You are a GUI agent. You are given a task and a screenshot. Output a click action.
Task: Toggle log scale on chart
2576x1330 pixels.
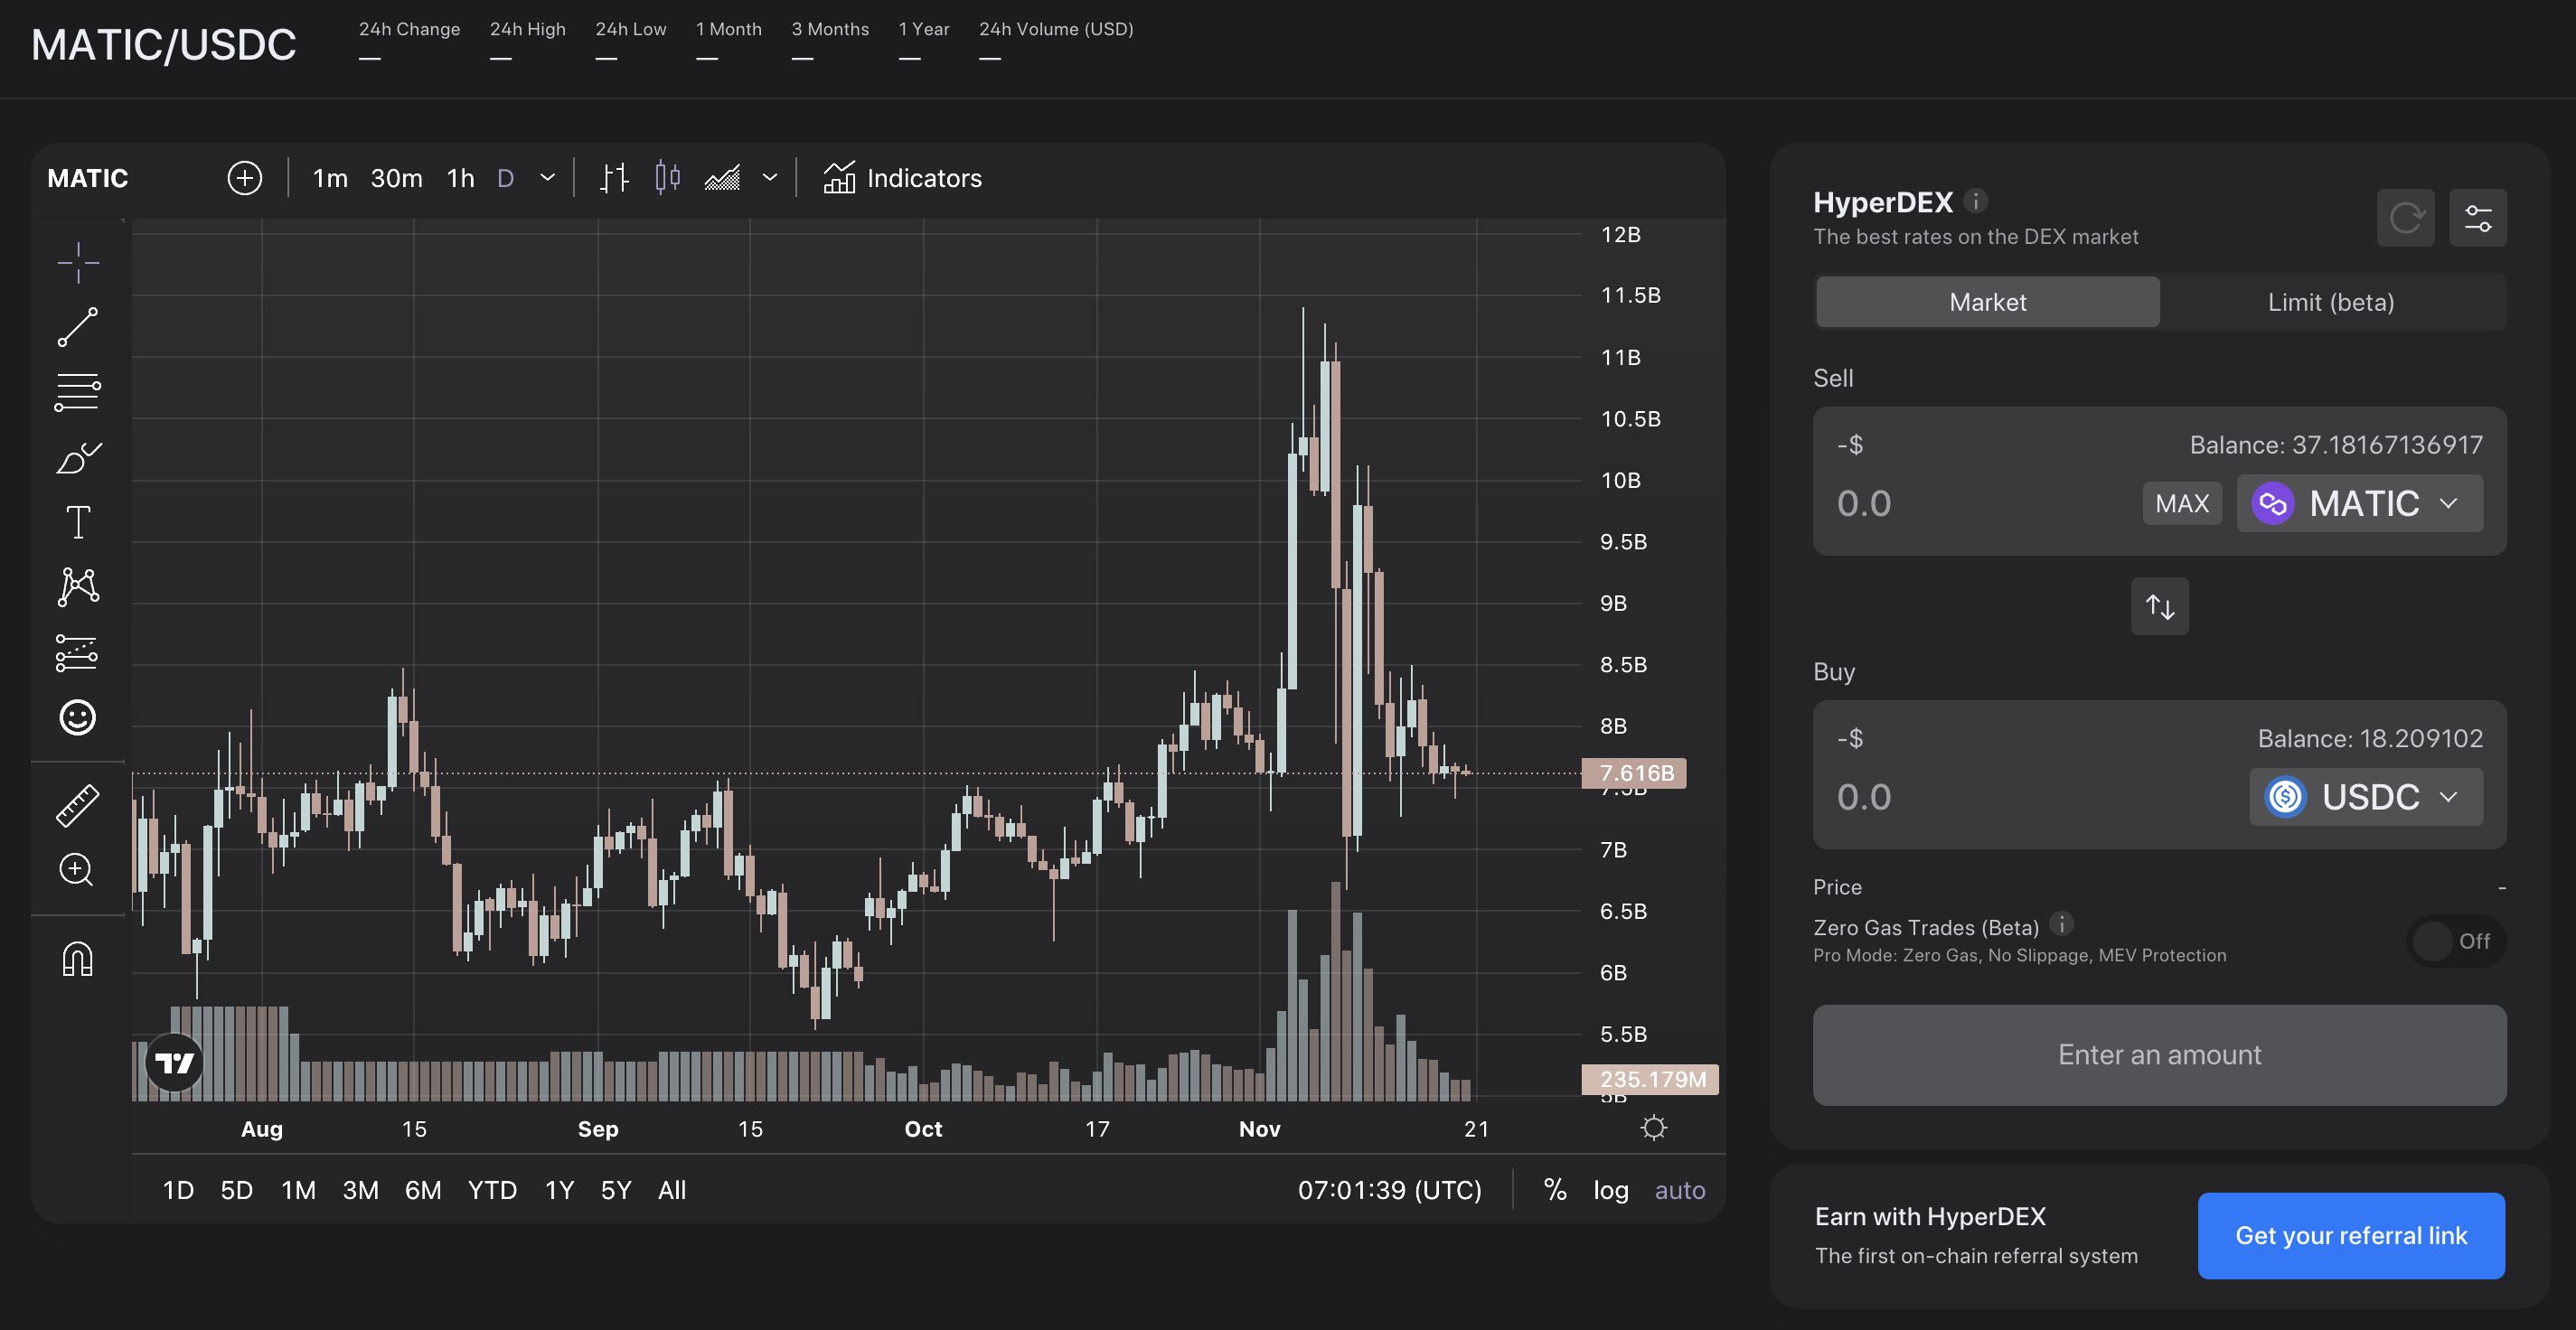1610,1190
